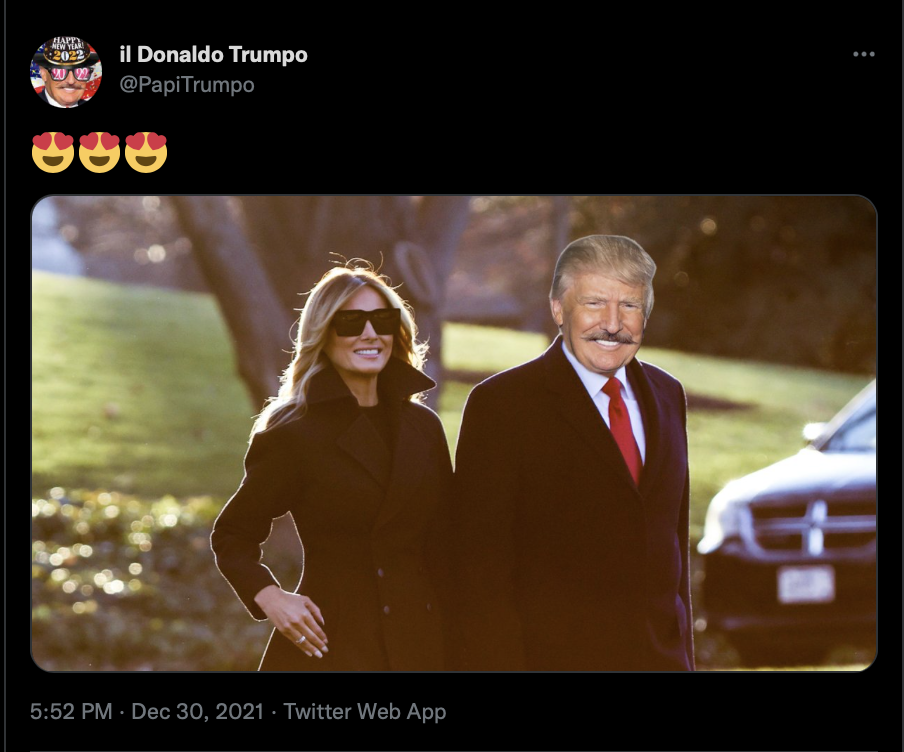Screen dimensions: 904x752
Task: Click the first heart-eyes emoji
Action: [53, 152]
